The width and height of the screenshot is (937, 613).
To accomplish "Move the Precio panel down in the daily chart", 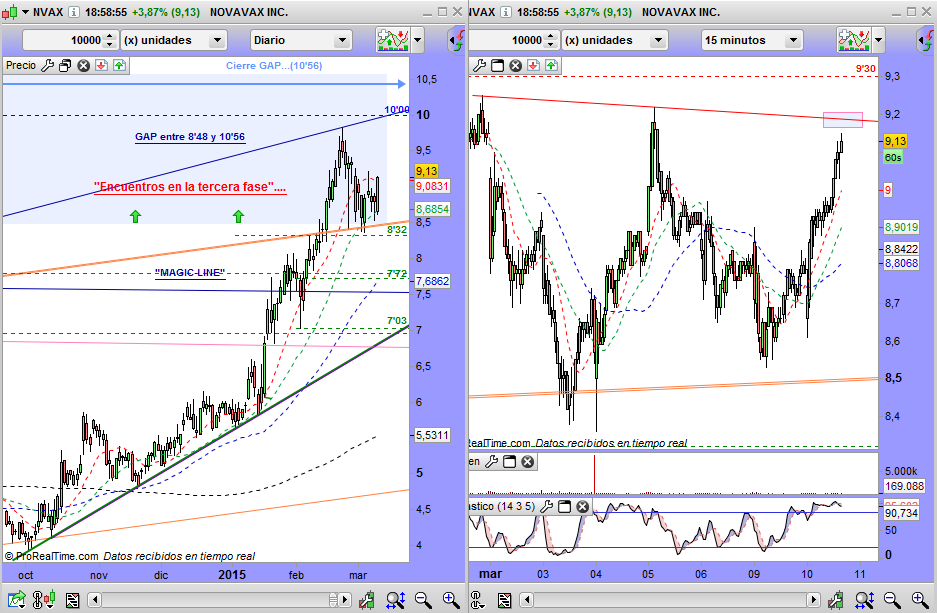I will 102,66.
